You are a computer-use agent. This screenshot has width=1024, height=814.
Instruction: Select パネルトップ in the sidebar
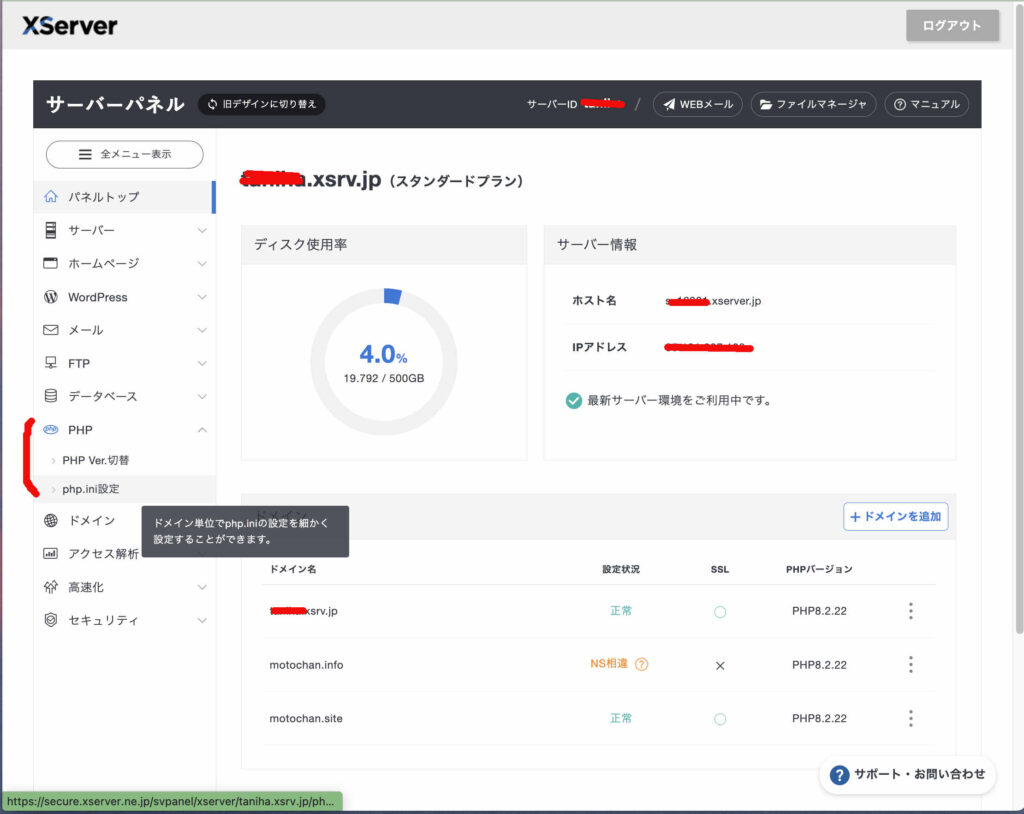tap(124, 197)
